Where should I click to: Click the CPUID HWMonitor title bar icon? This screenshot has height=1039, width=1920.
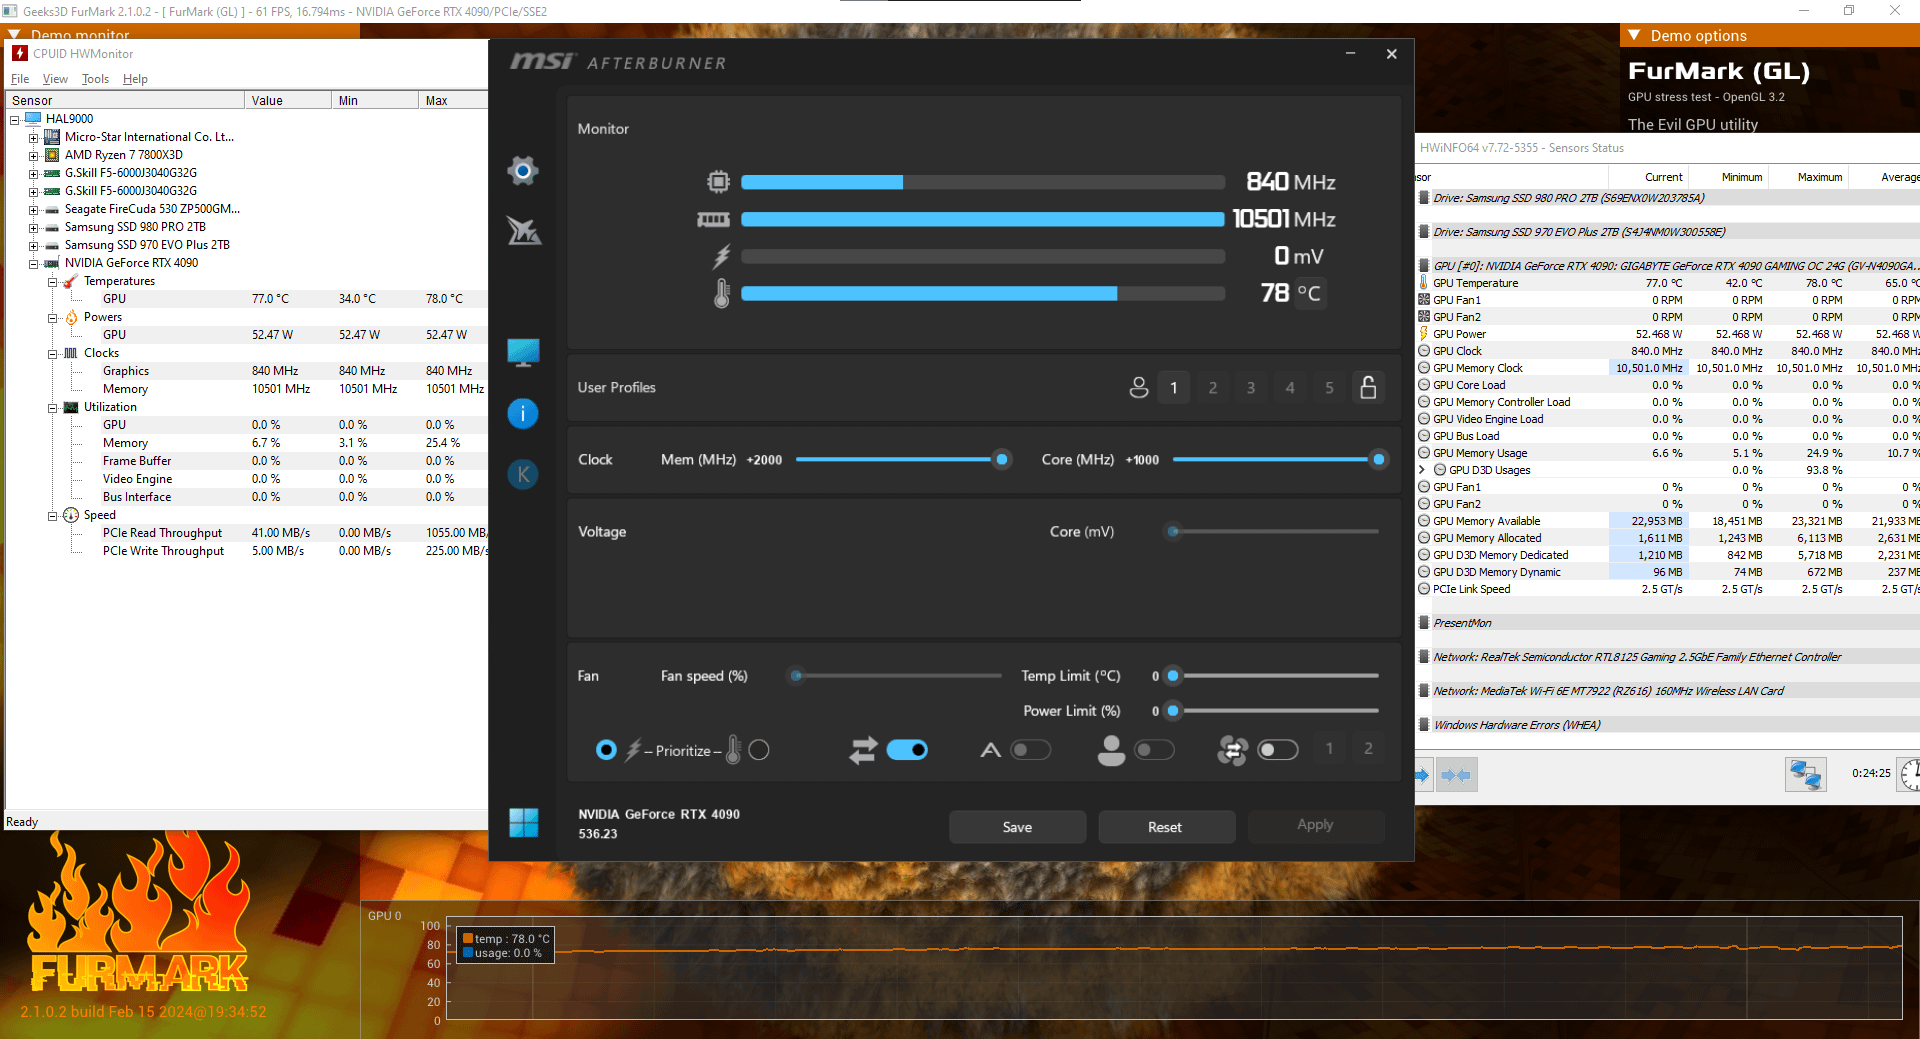[x=20, y=53]
